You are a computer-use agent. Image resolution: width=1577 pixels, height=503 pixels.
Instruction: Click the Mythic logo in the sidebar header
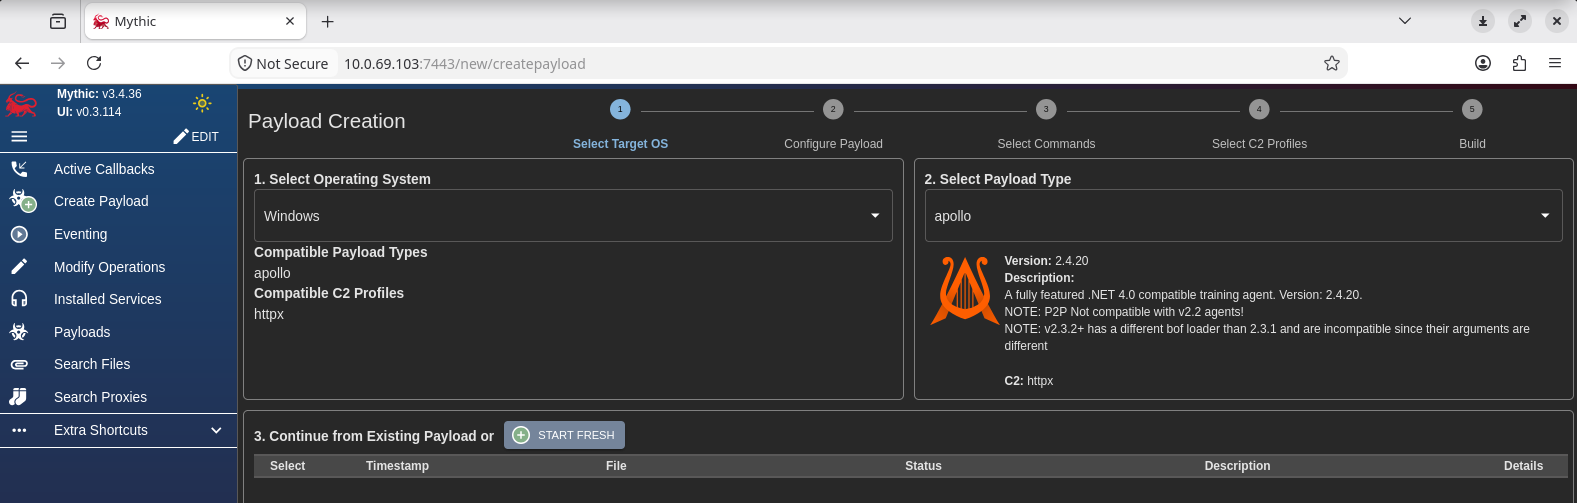[22, 104]
